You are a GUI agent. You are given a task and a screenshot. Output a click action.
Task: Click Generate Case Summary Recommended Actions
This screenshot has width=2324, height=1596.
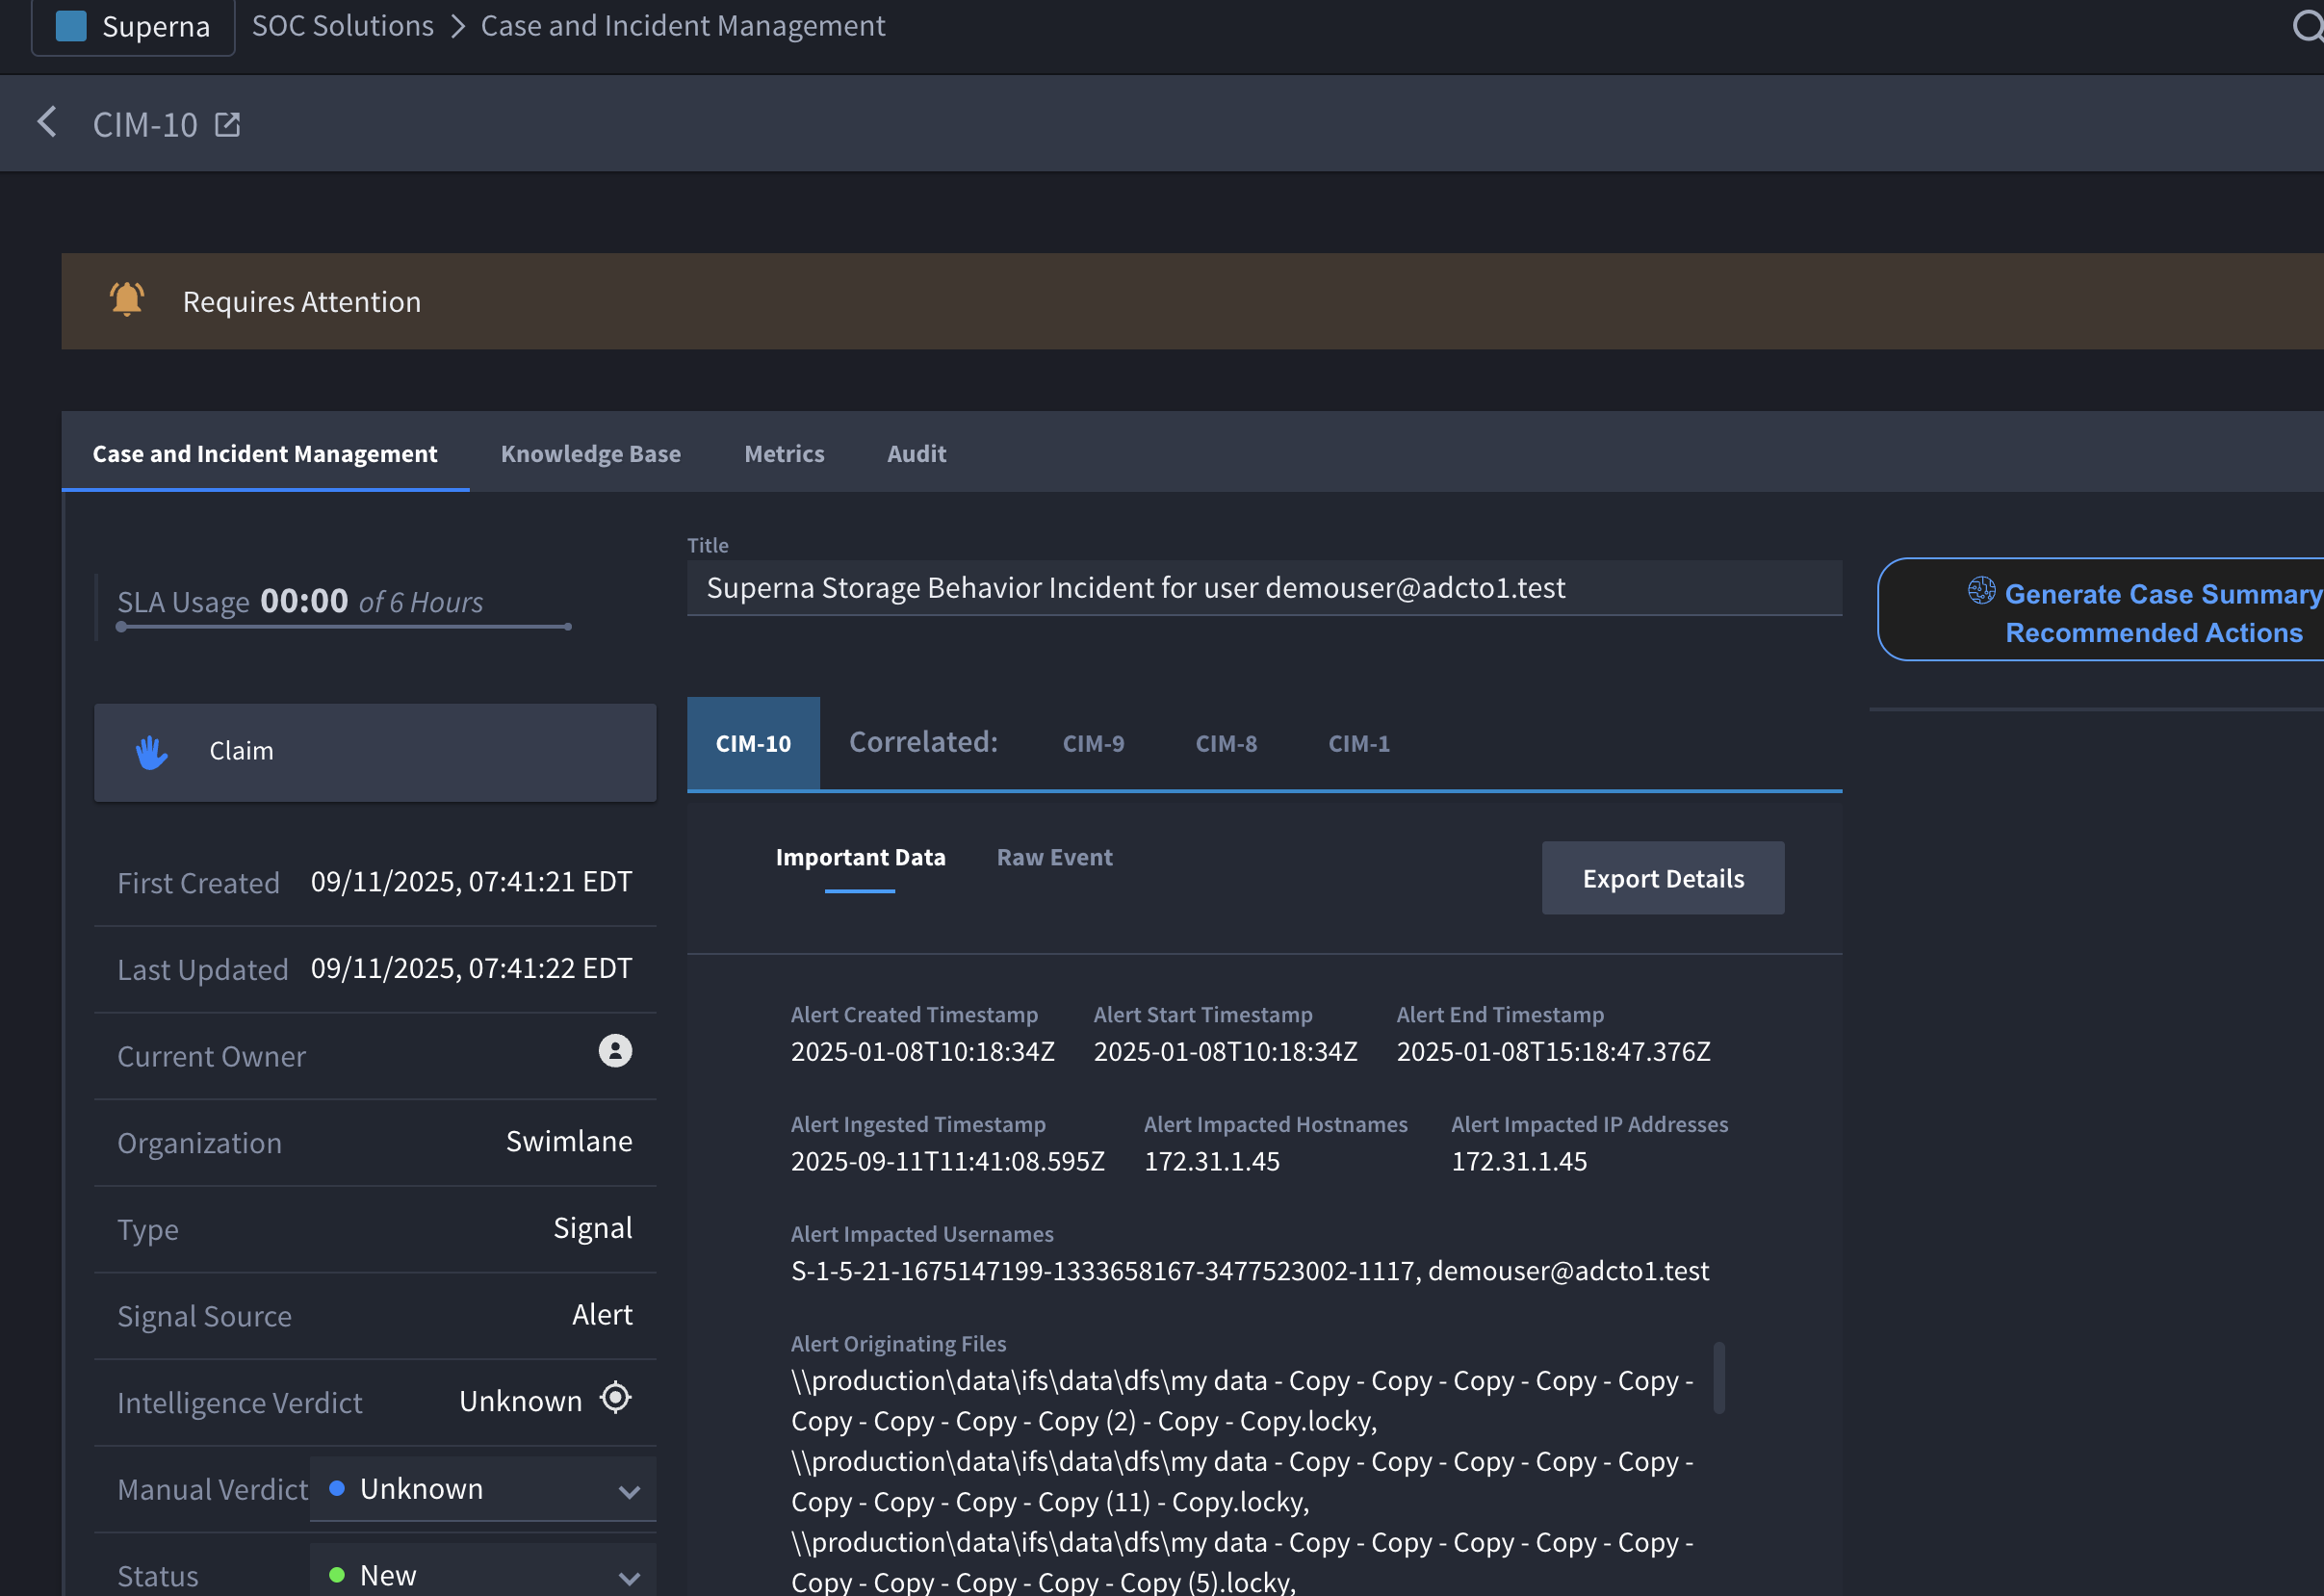pyautogui.click(x=2100, y=609)
